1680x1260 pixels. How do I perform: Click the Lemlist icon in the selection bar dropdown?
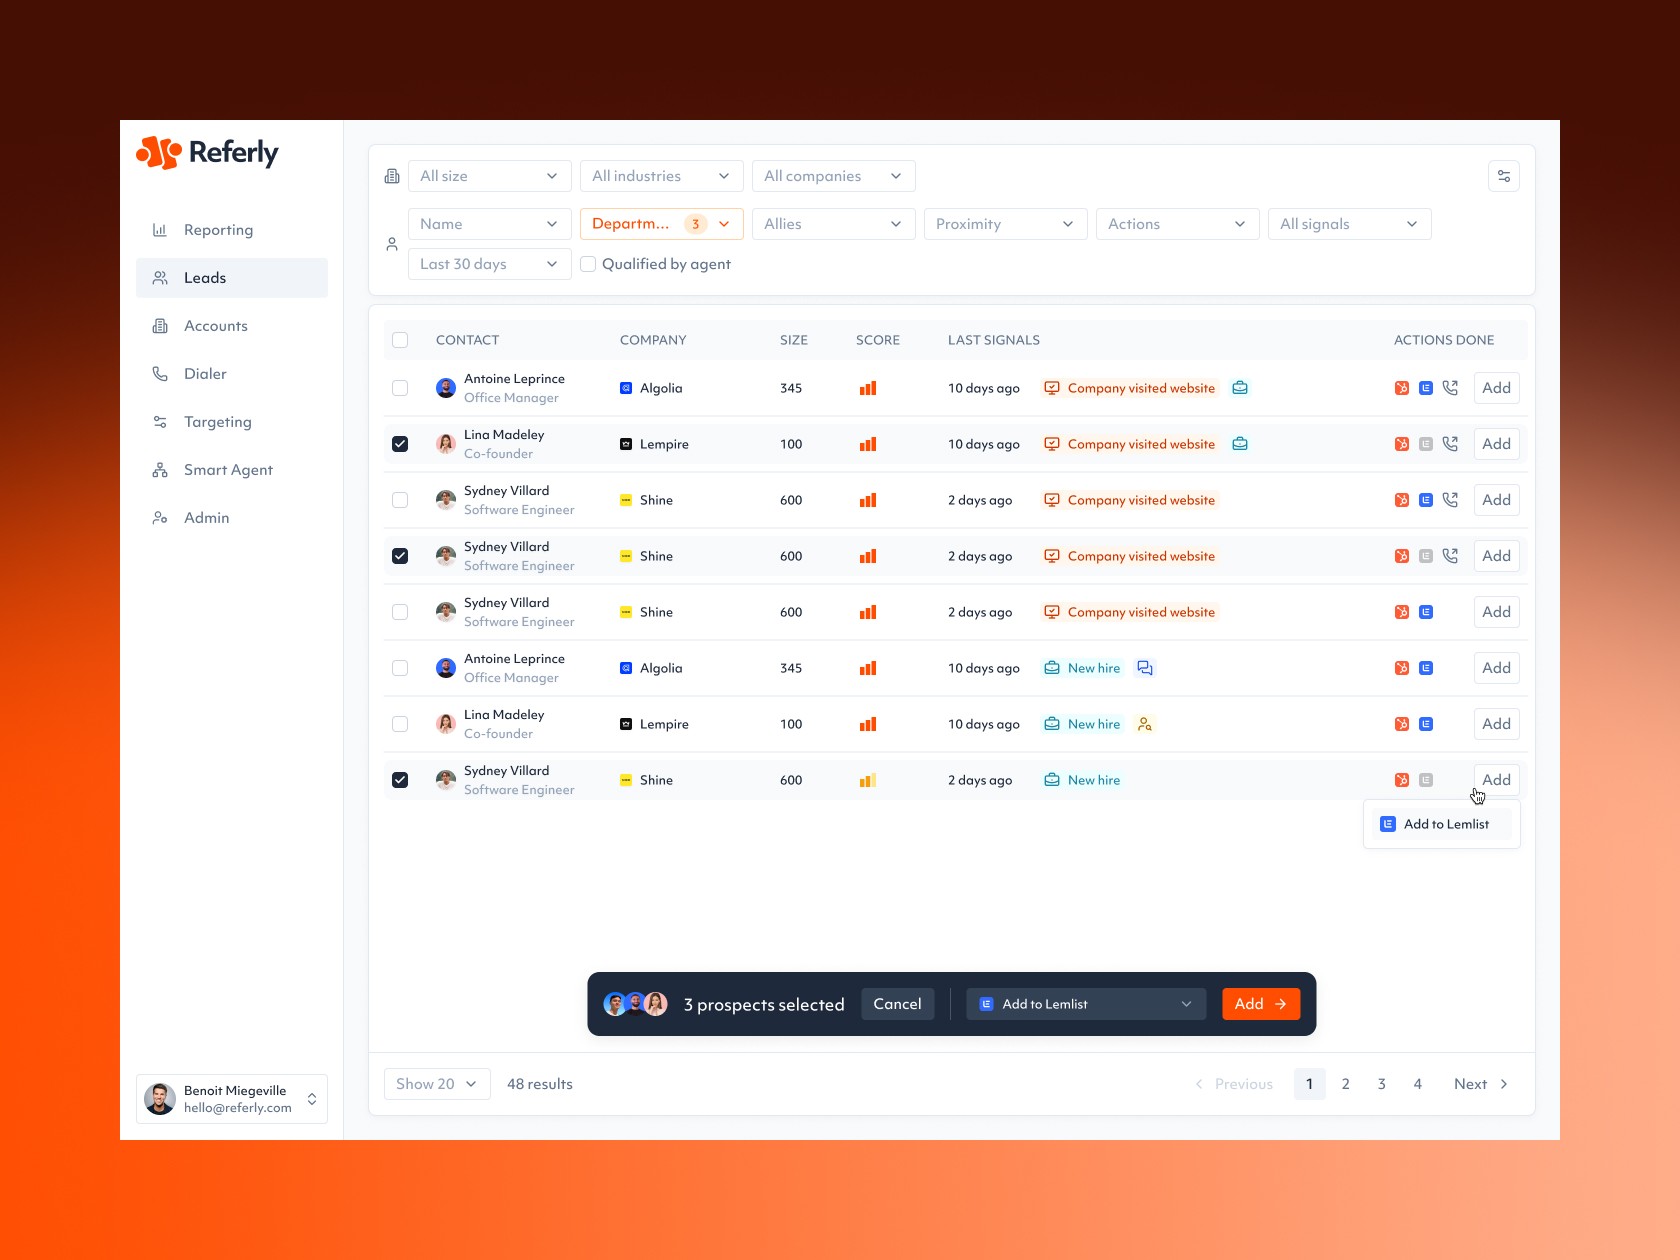point(986,1004)
